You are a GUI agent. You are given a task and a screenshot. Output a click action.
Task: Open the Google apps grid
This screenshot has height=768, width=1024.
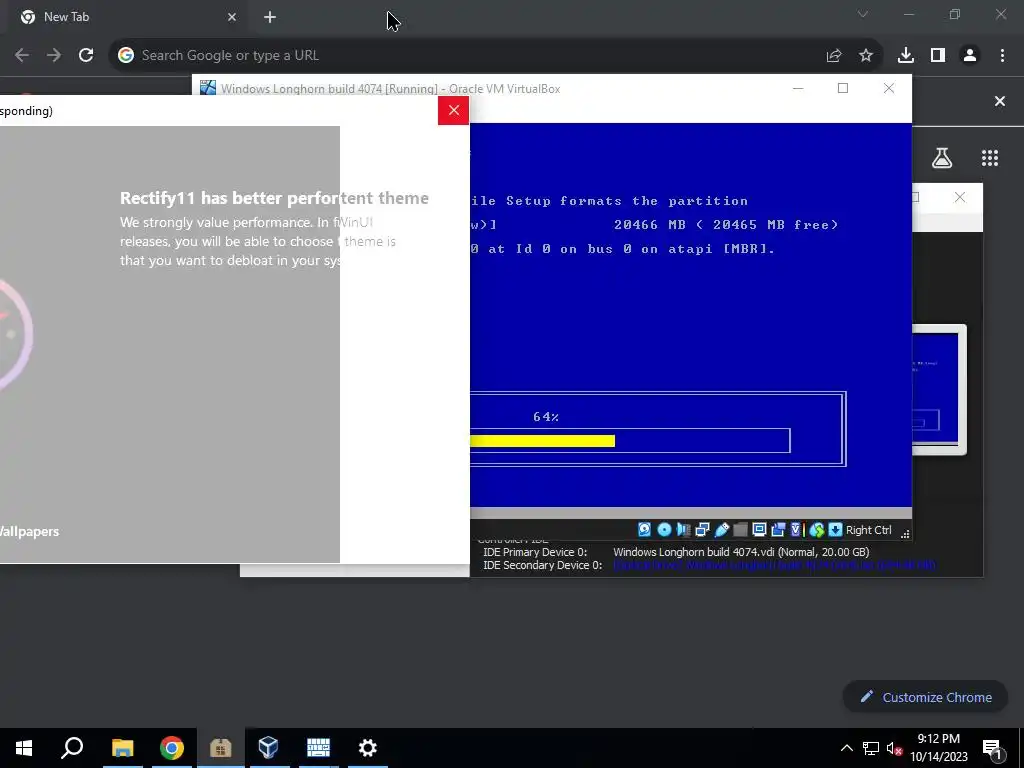point(990,157)
